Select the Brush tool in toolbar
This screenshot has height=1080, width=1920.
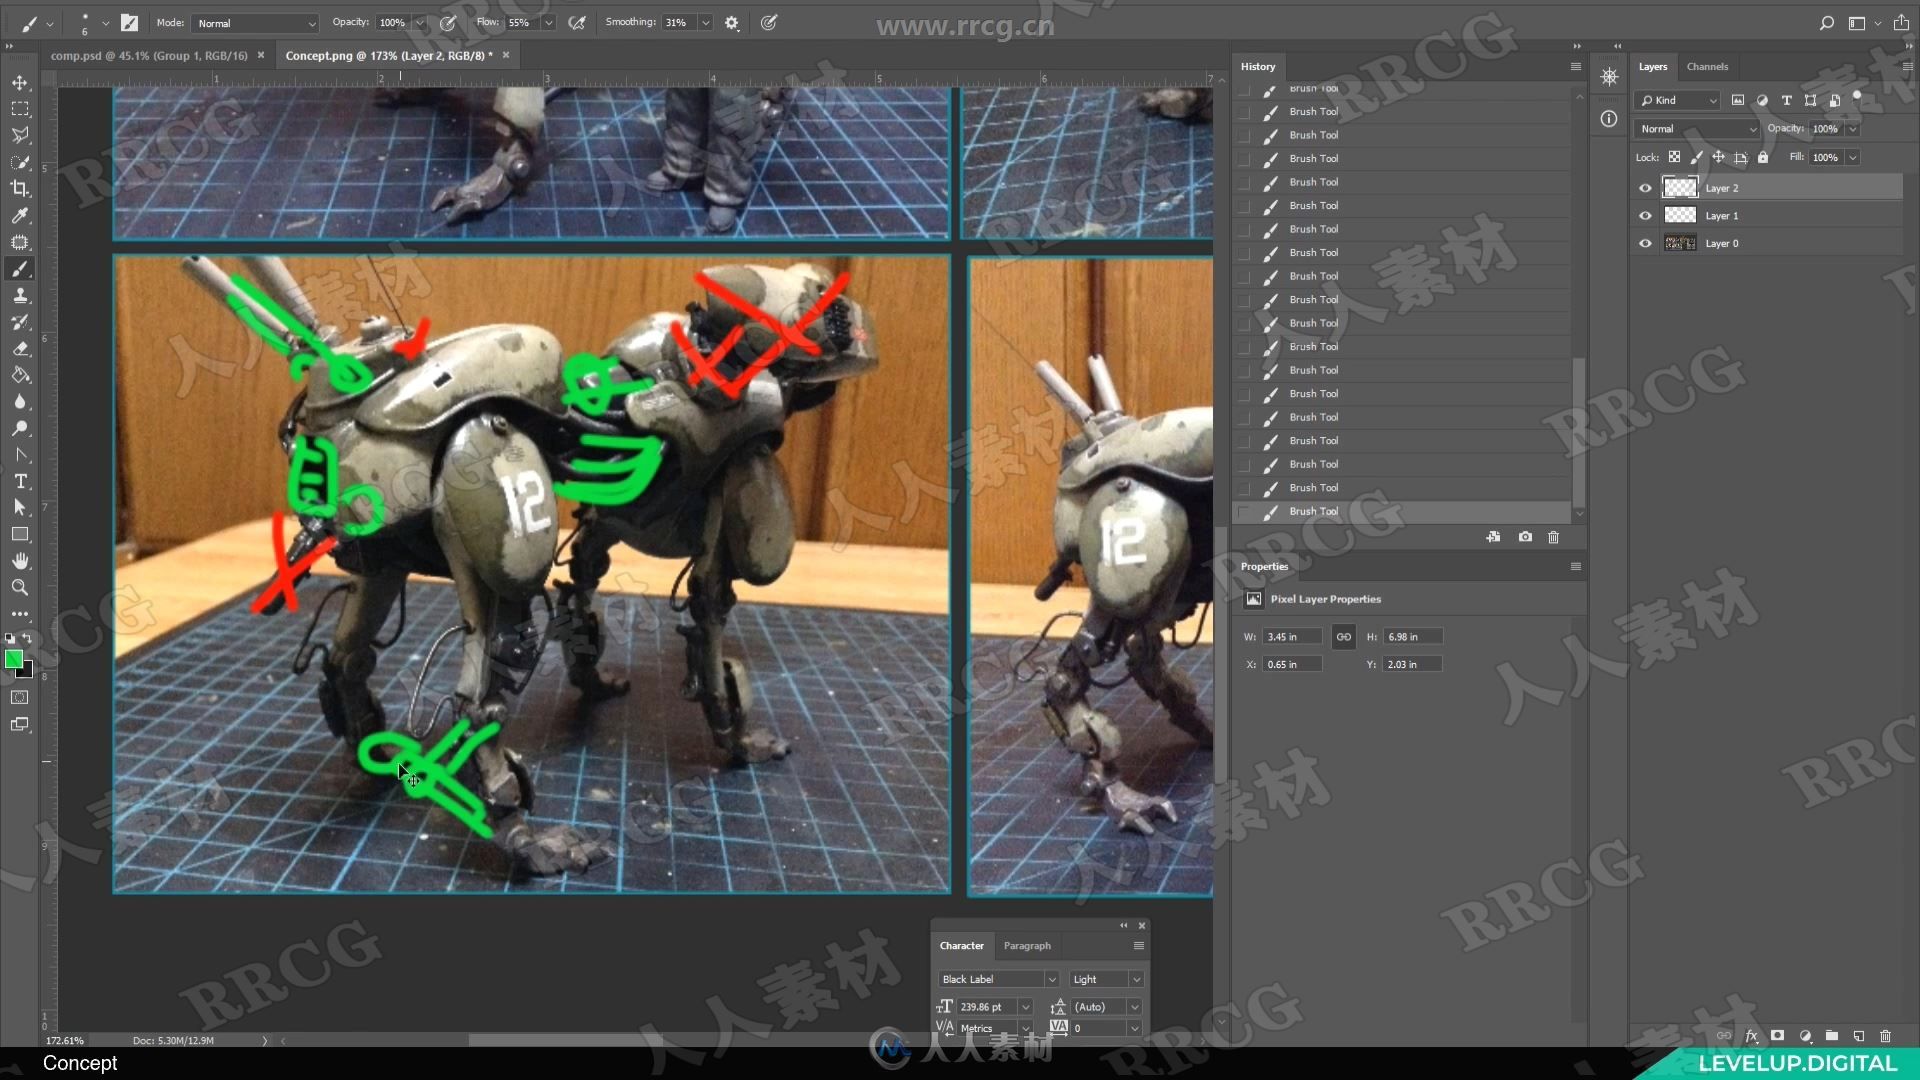pyautogui.click(x=20, y=269)
